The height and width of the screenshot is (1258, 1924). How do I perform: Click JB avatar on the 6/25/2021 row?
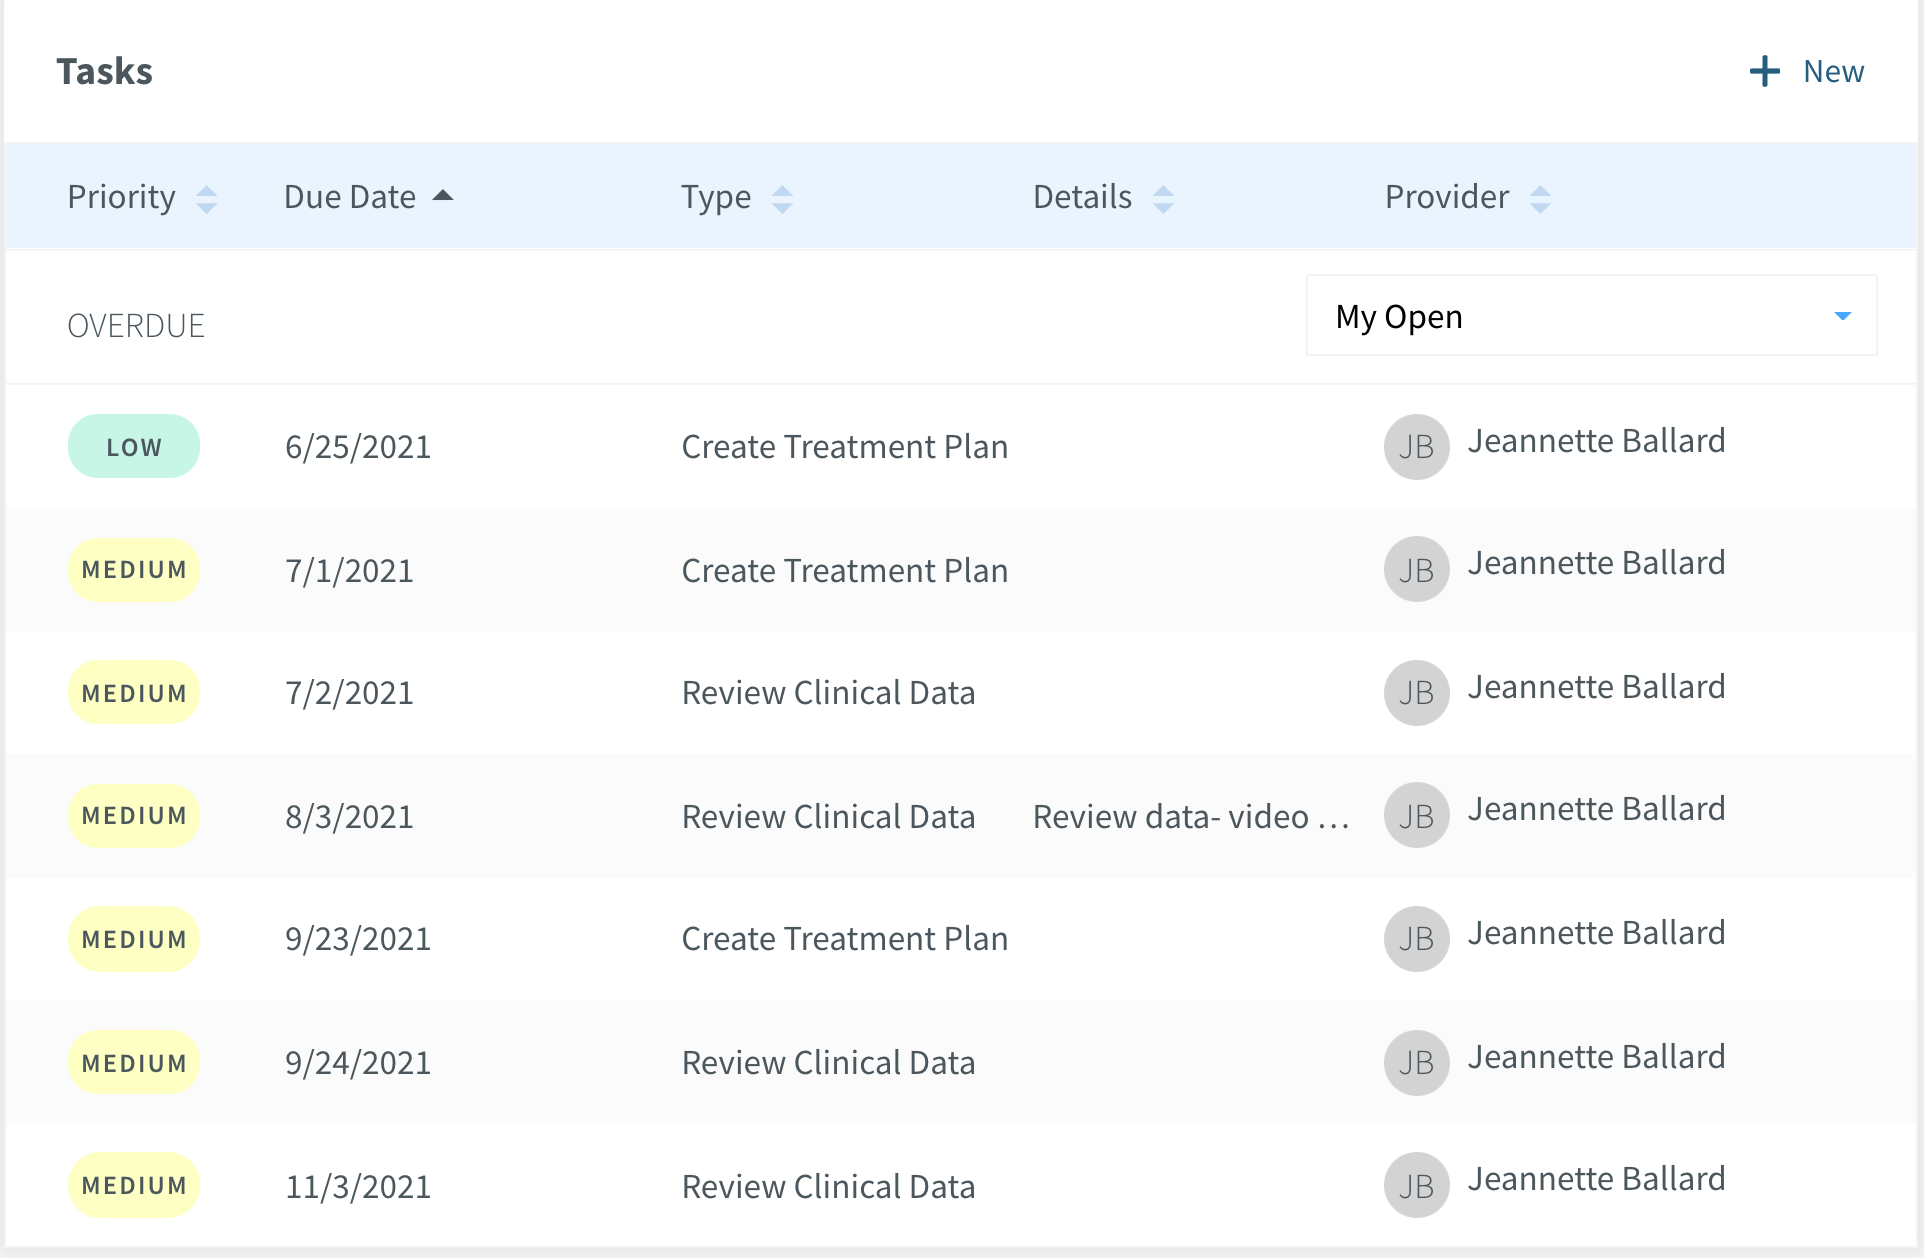[1417, 447]
